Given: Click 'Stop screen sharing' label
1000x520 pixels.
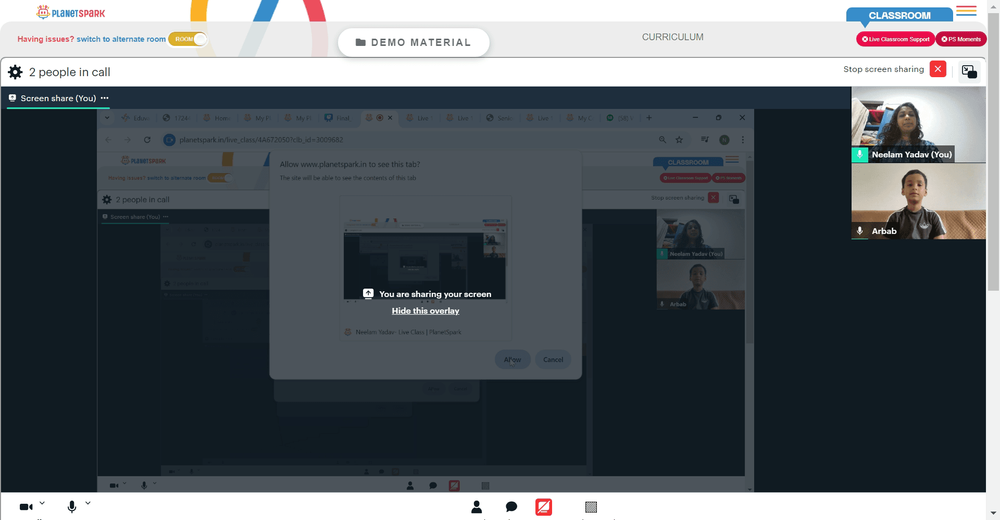Looking at the screenshot, I should [x=883, y=69].
